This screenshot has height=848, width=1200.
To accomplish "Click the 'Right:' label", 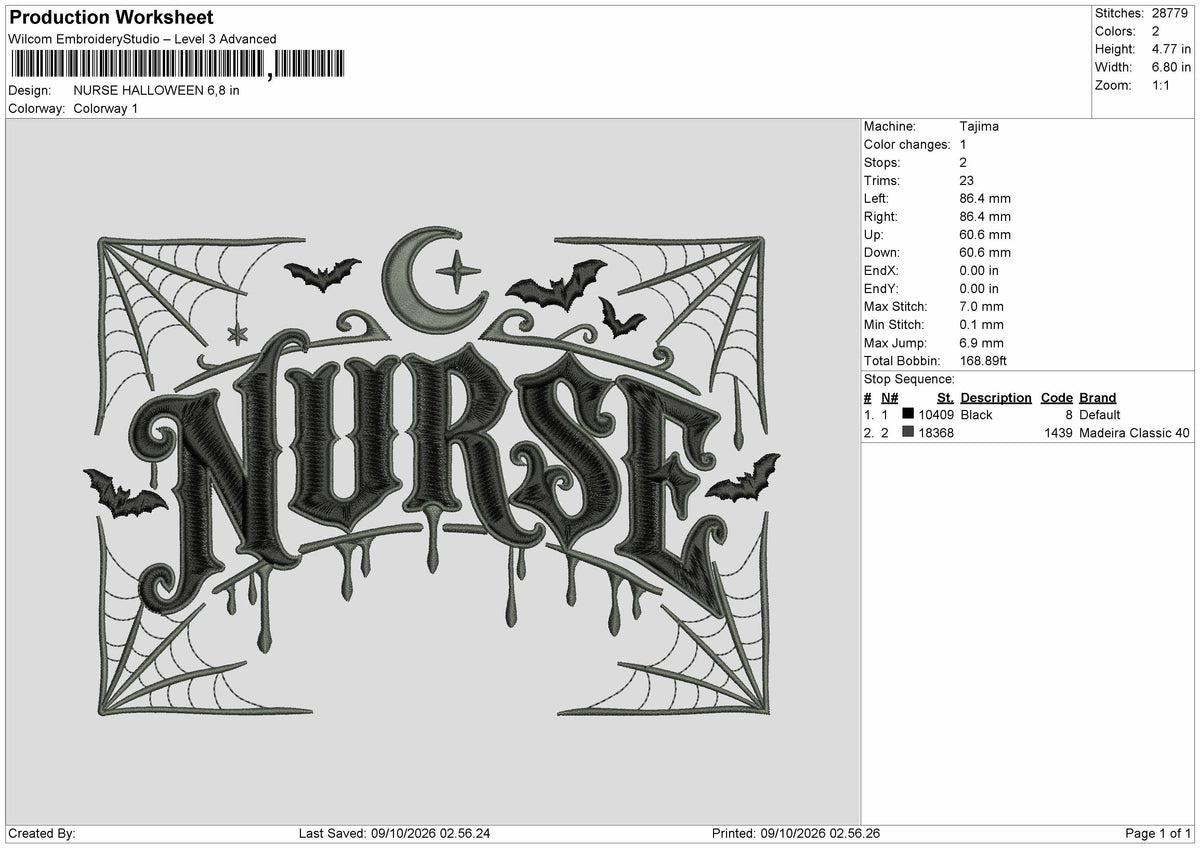I will pos(881,216).
